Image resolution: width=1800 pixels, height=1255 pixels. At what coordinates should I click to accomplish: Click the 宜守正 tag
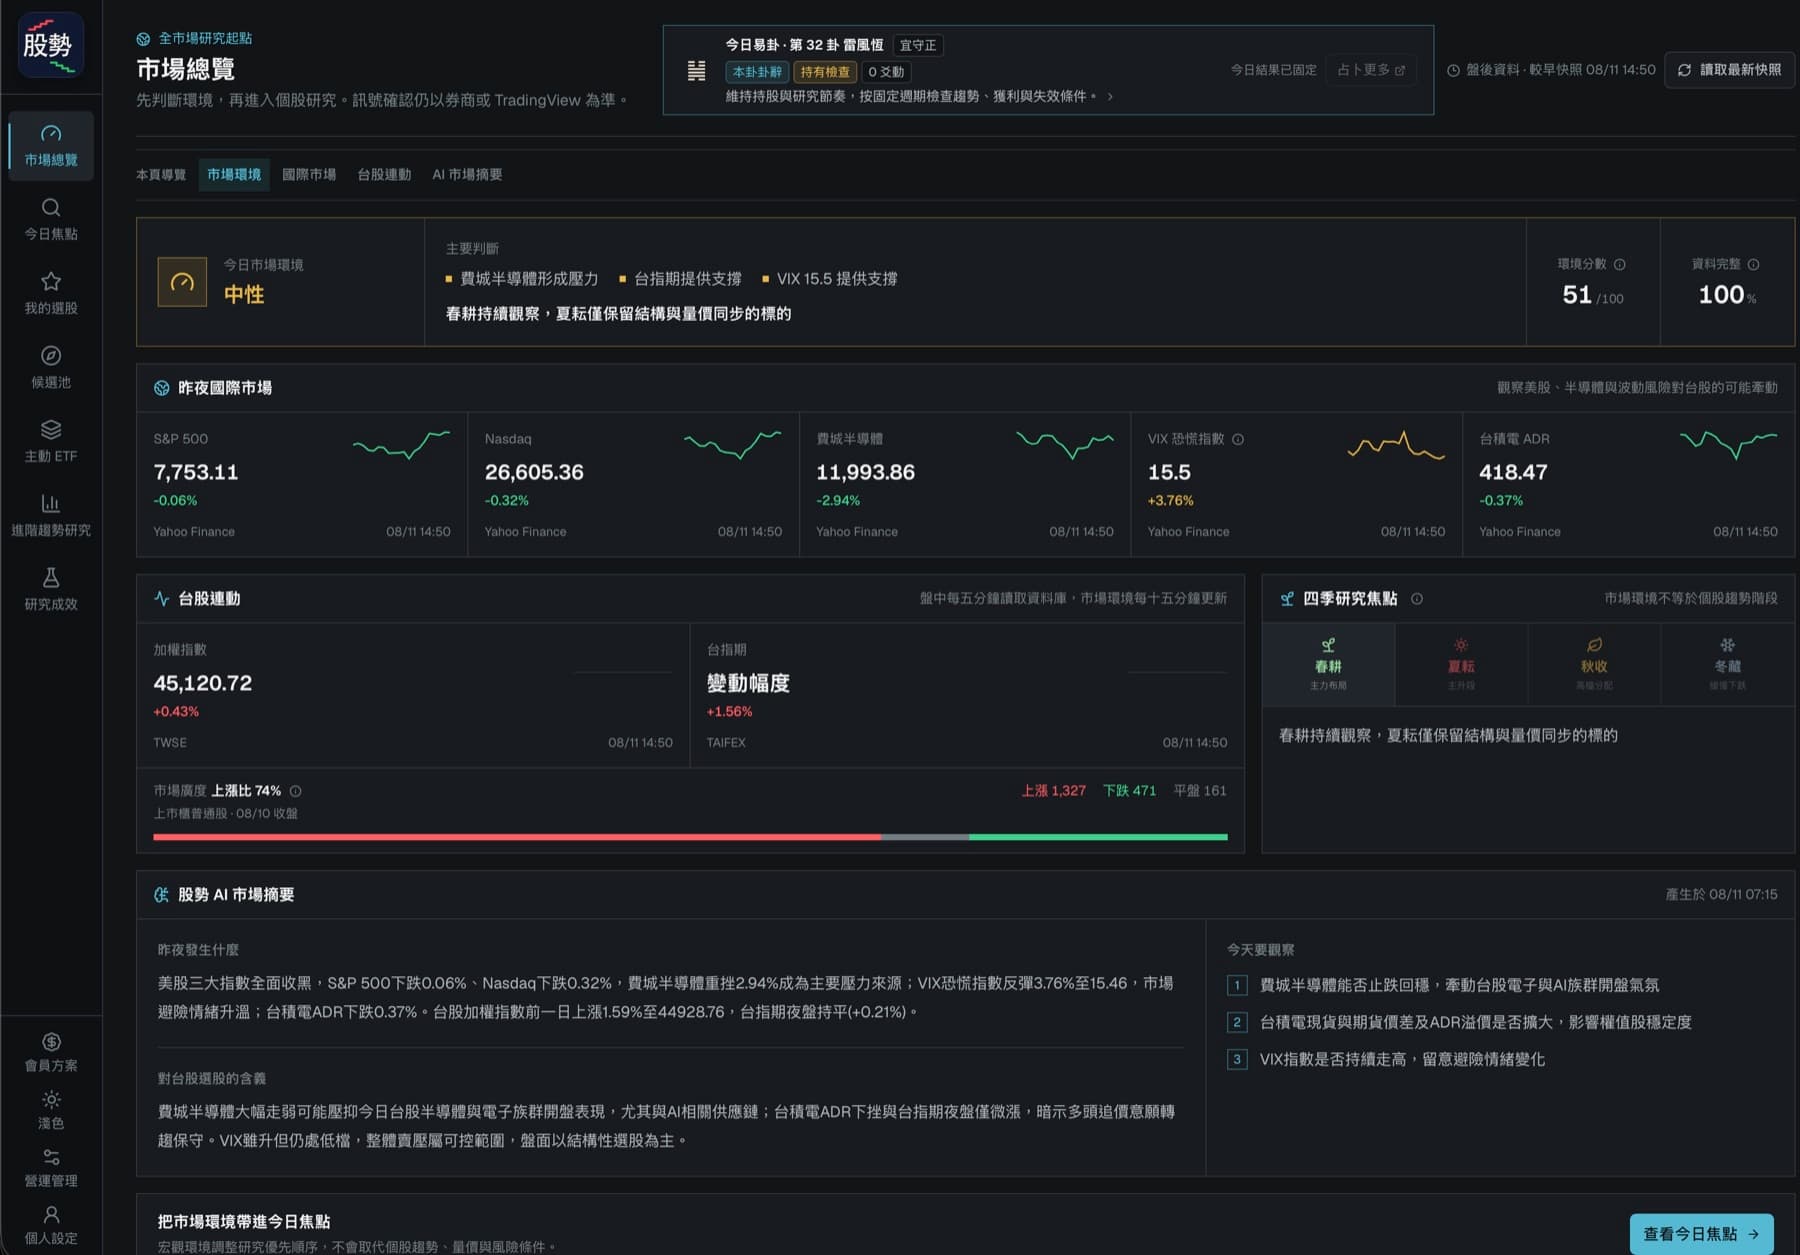(x=918, y=46)
